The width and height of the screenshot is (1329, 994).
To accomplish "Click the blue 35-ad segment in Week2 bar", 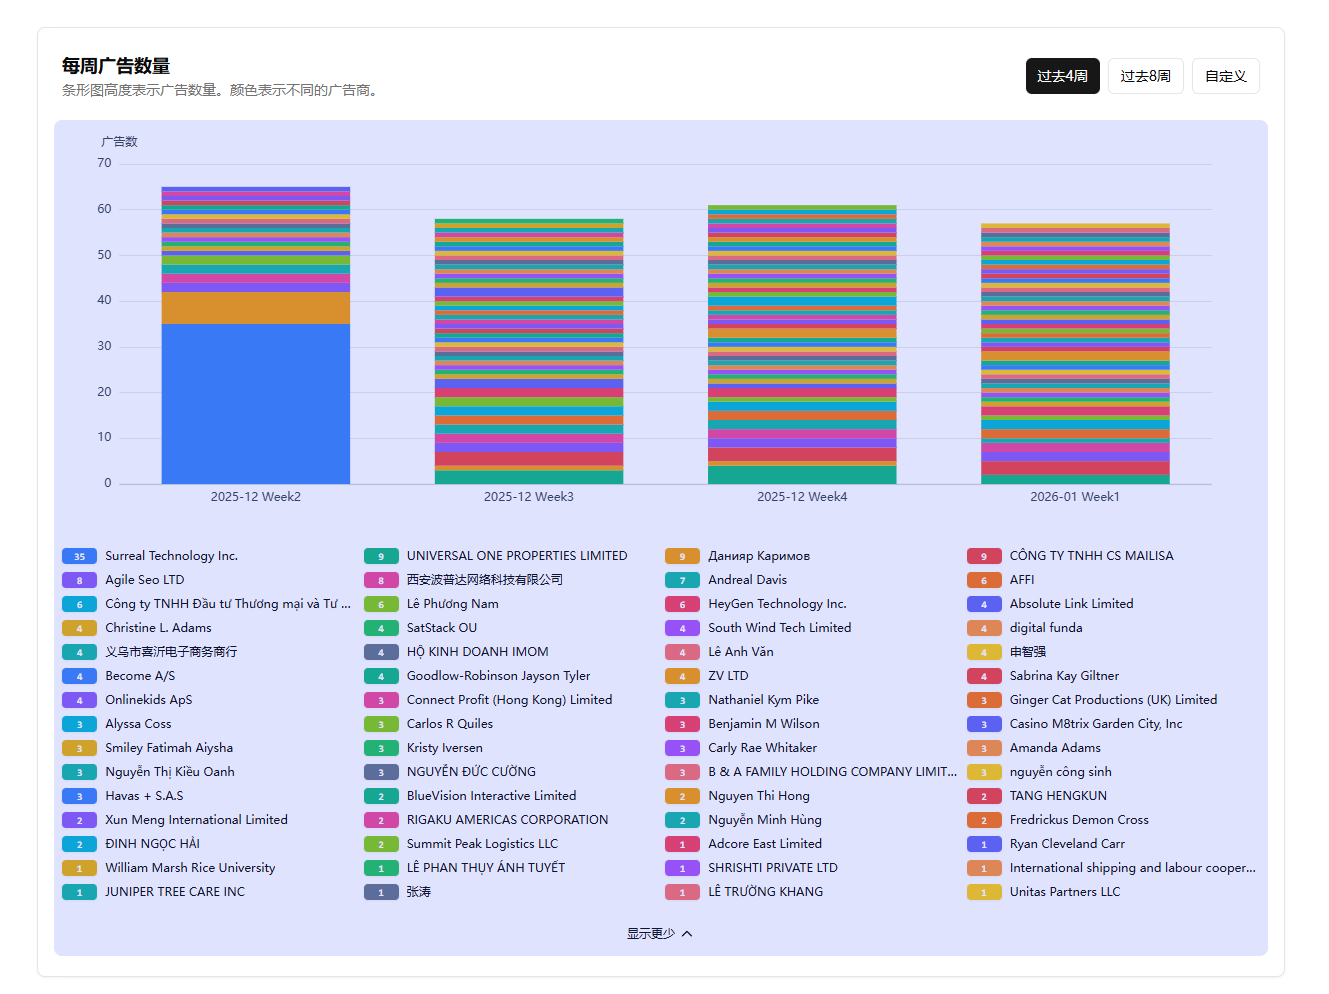I will coord(256,403).
